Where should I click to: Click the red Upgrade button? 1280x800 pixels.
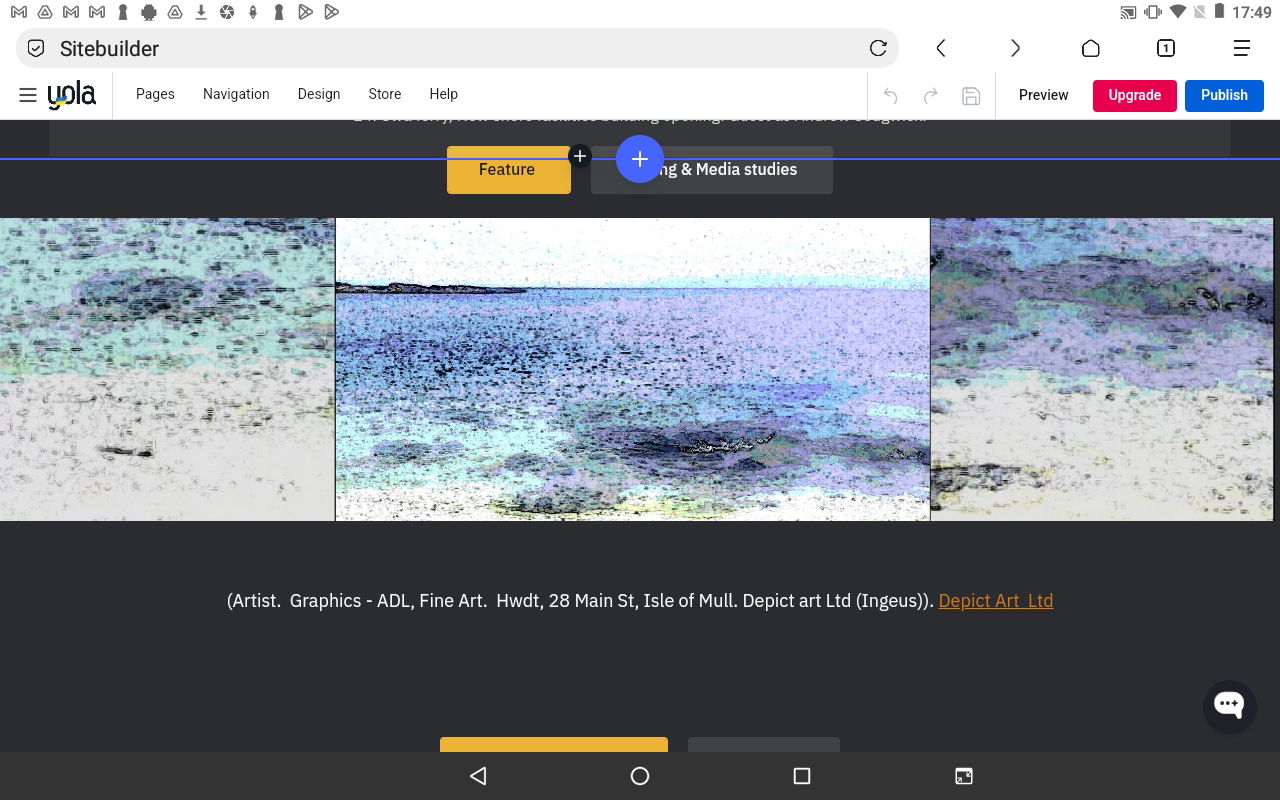pyautogui.click(x=1135, y=95)
